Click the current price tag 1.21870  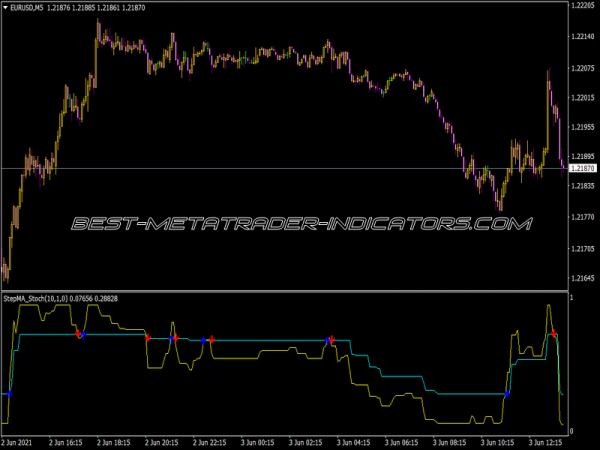[582, 169]
